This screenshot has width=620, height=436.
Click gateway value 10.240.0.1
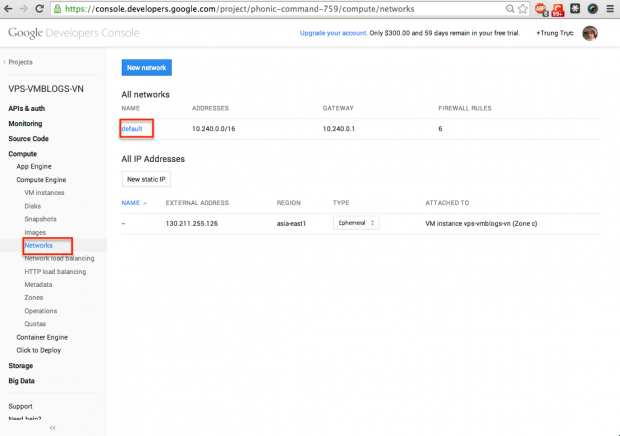point(339,129)
